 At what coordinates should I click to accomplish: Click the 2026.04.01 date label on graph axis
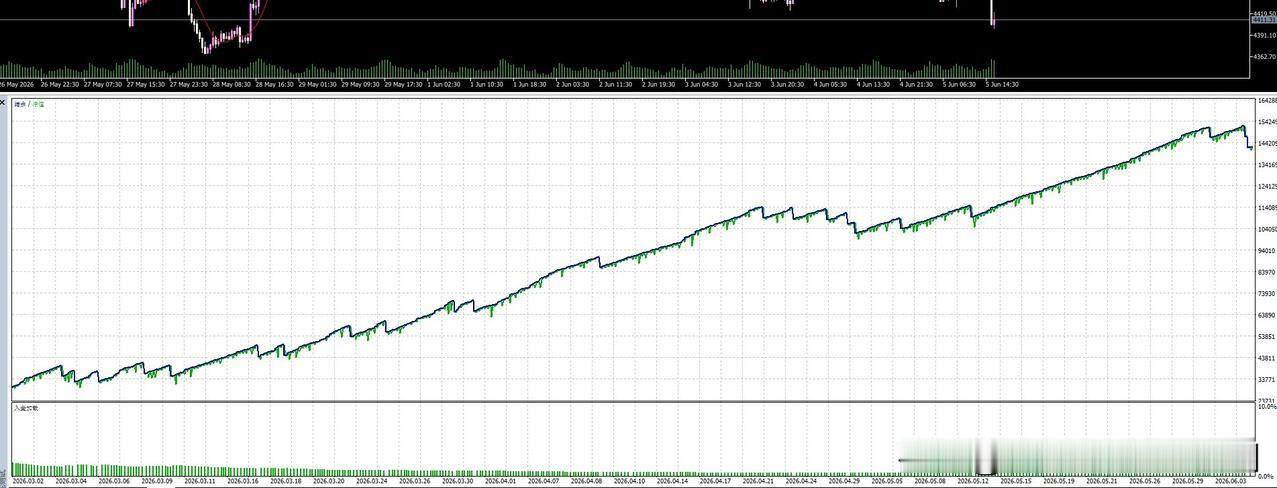coord(501,481)
